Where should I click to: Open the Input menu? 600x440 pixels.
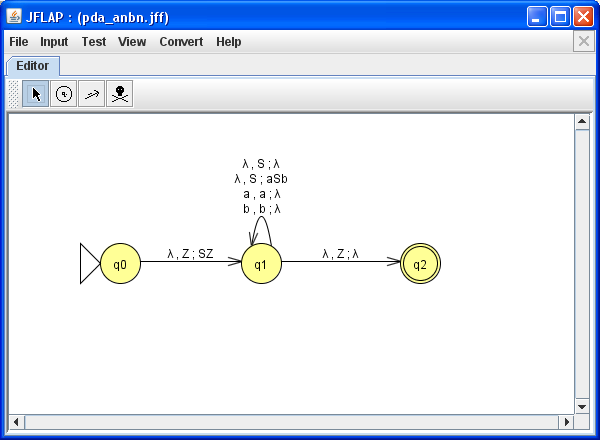point(54,42)
